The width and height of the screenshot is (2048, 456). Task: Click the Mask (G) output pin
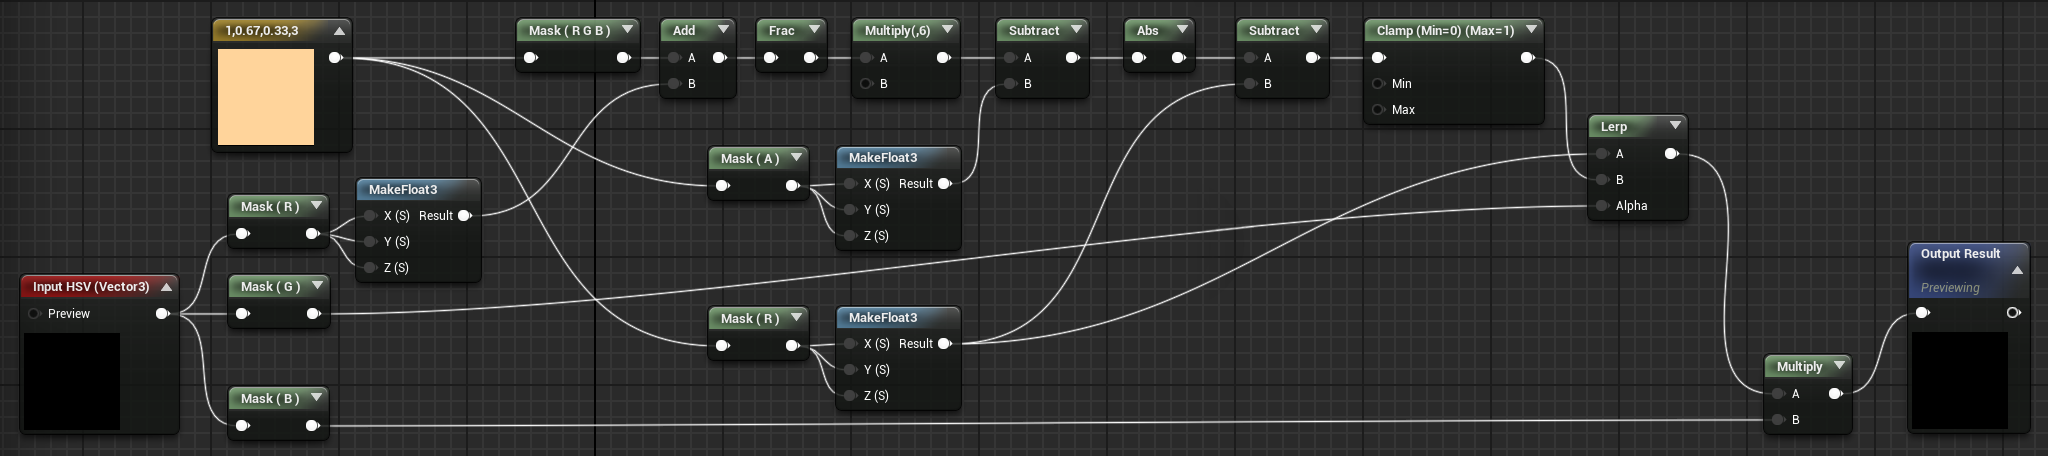point(314,314)
